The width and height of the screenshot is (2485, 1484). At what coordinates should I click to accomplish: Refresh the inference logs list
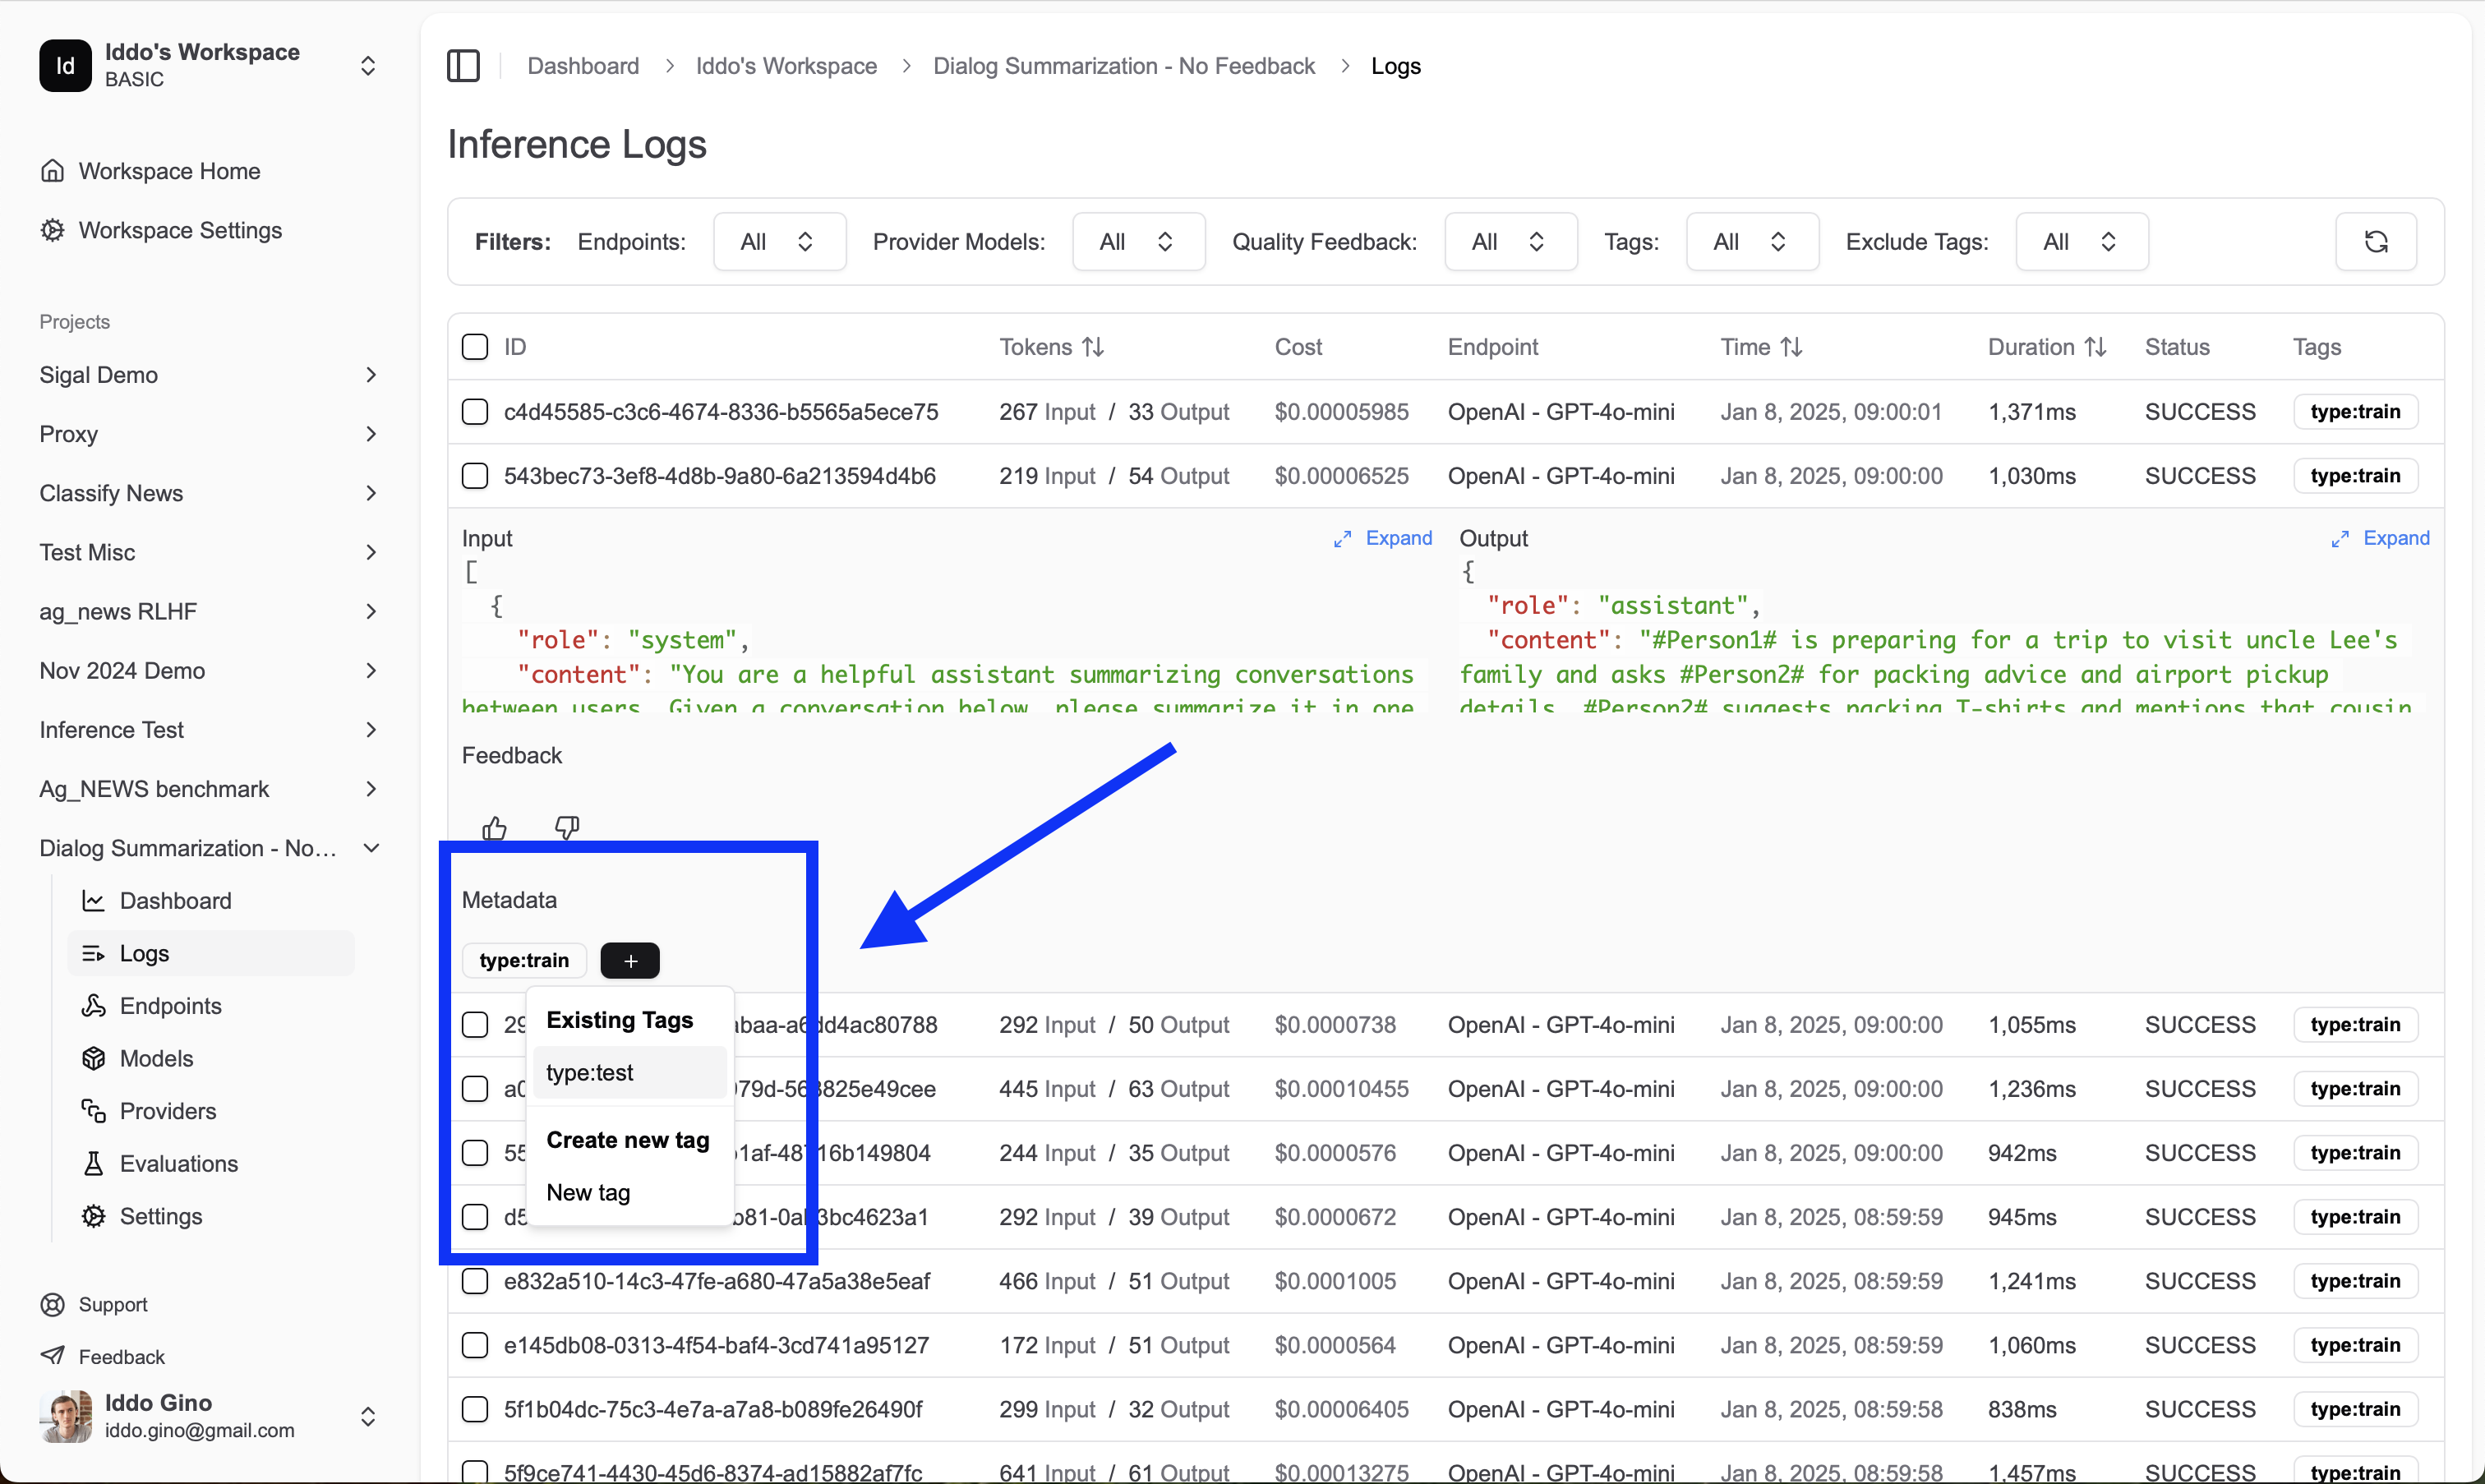pyautogui.click(x=2376, y=241)
